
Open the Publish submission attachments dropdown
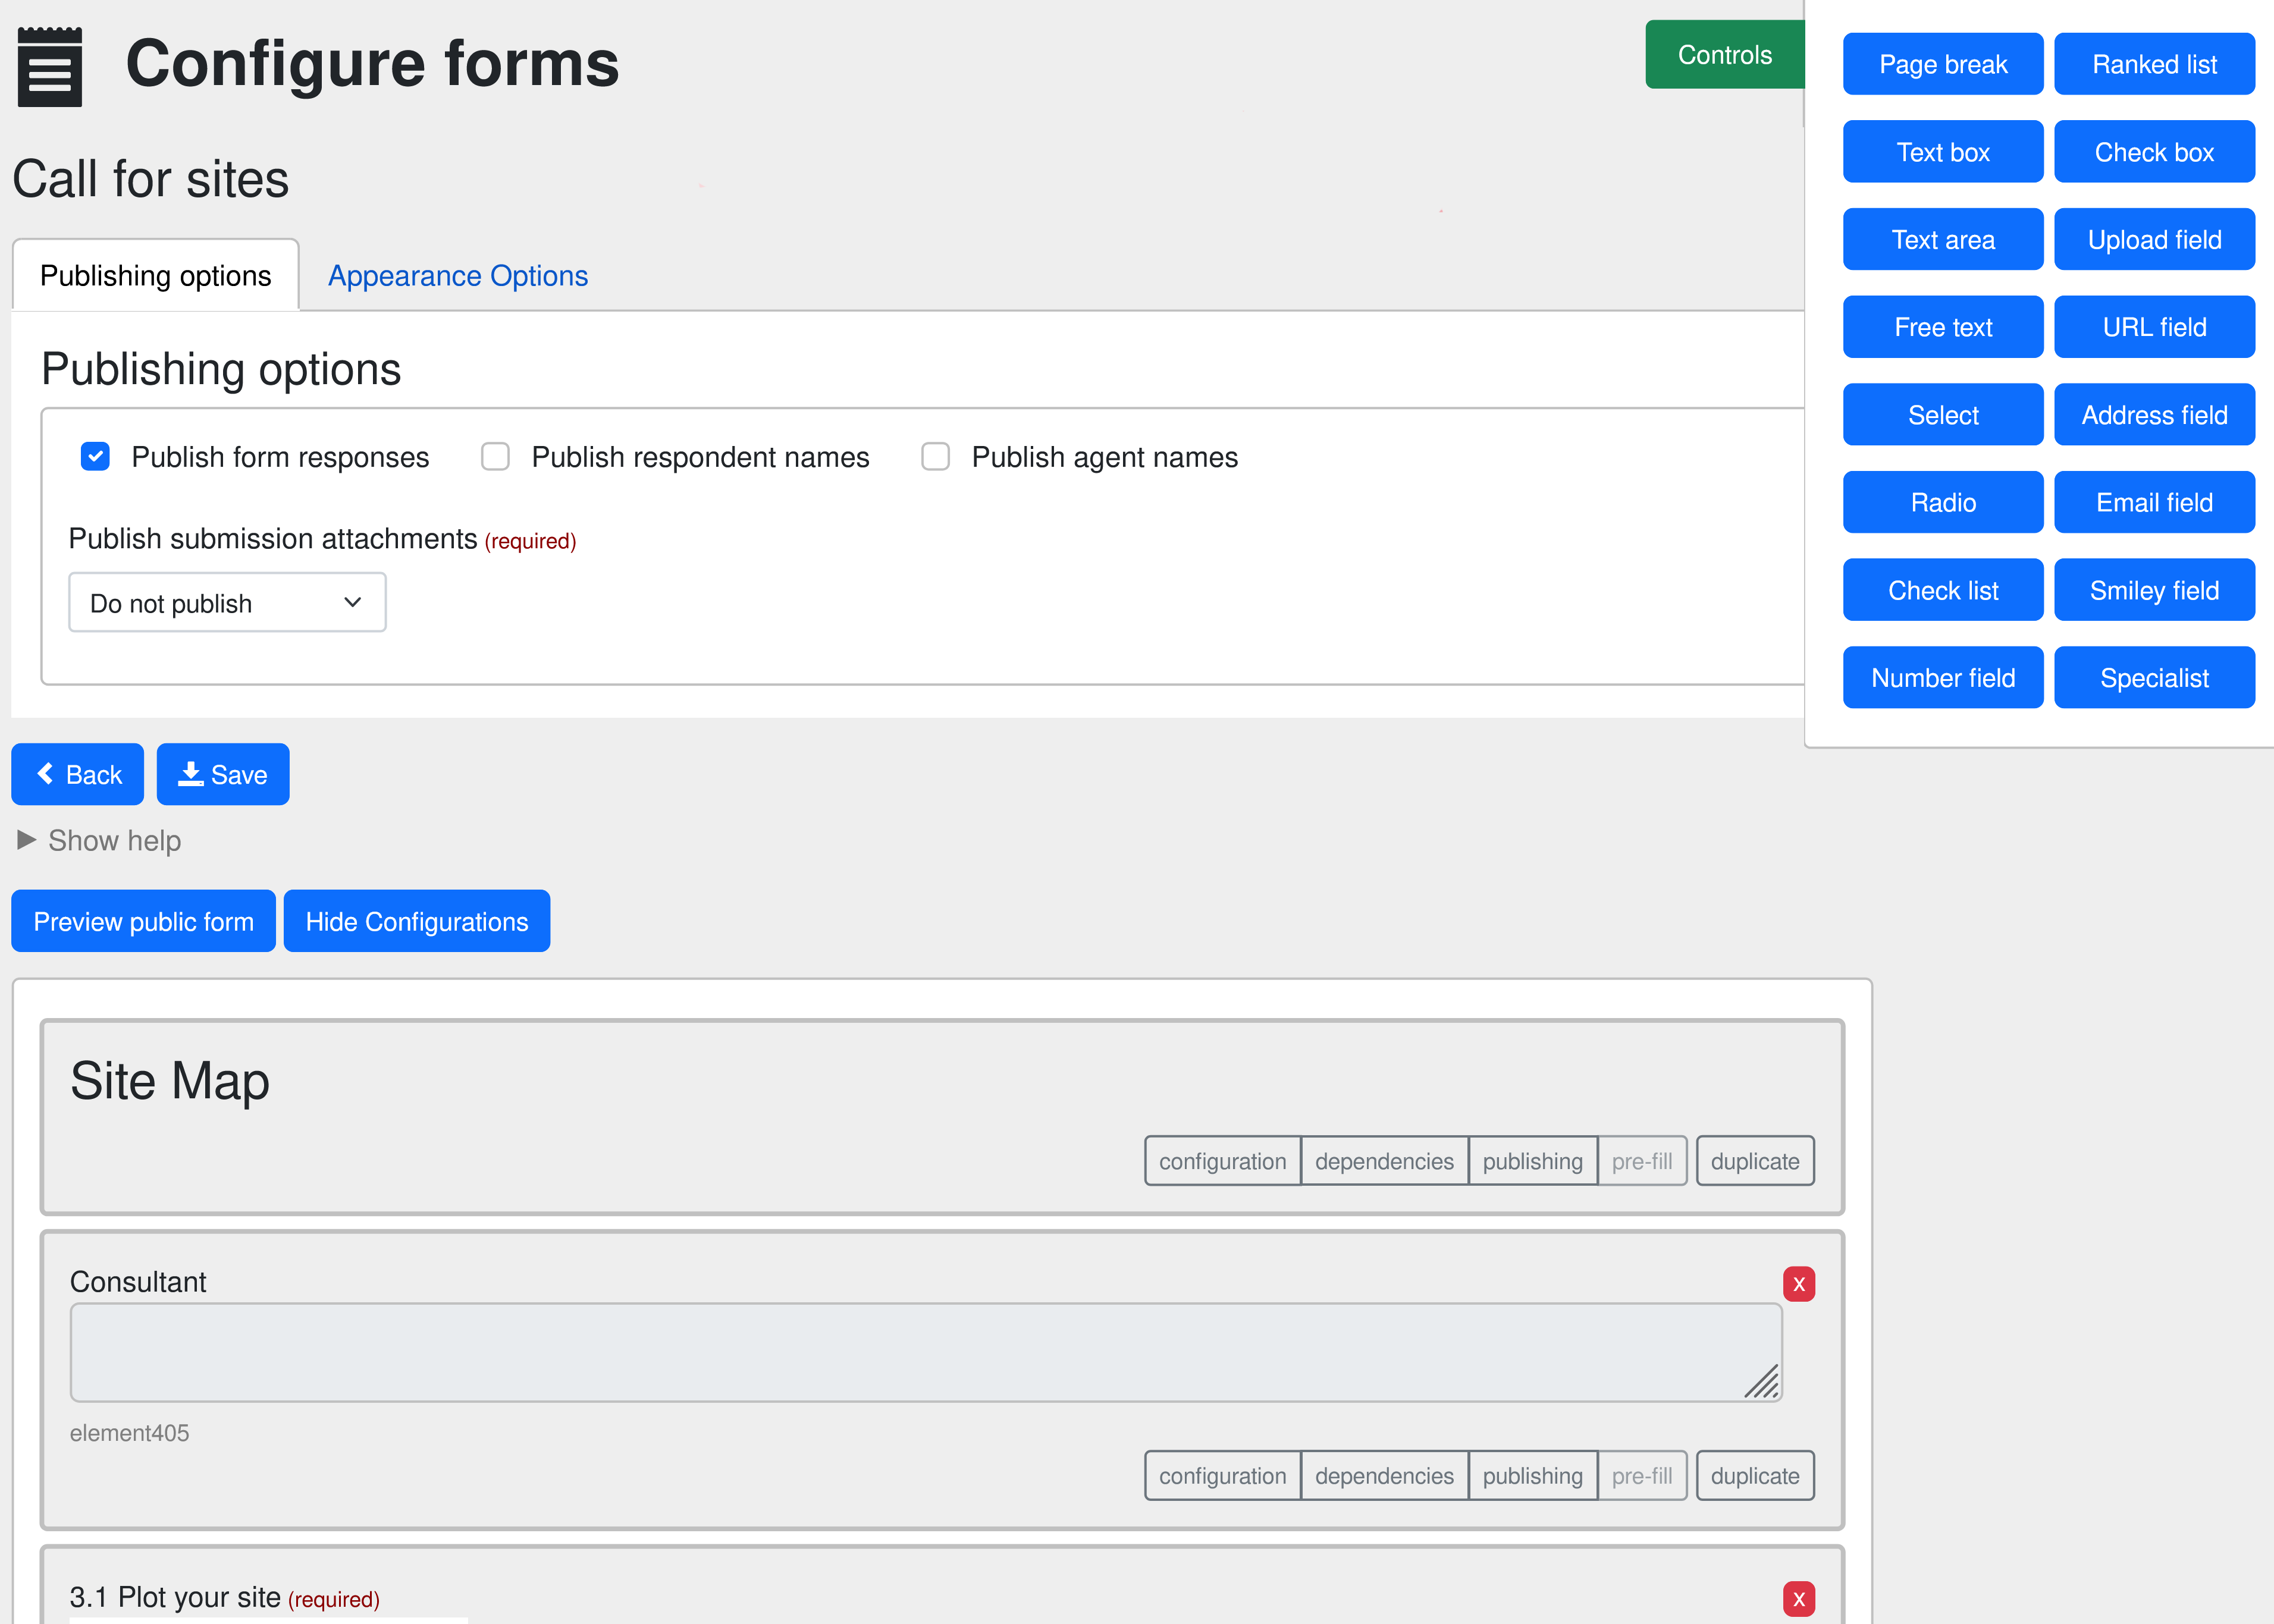coord(227,603)
